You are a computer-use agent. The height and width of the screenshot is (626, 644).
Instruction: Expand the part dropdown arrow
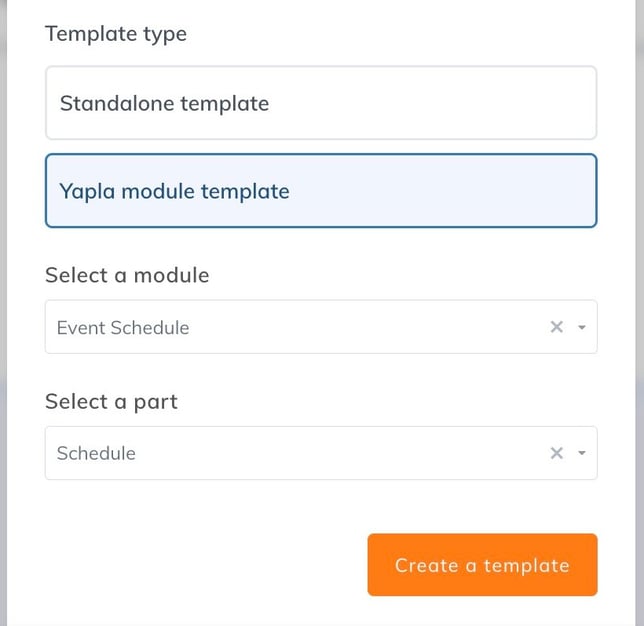(x=582, y=453)
